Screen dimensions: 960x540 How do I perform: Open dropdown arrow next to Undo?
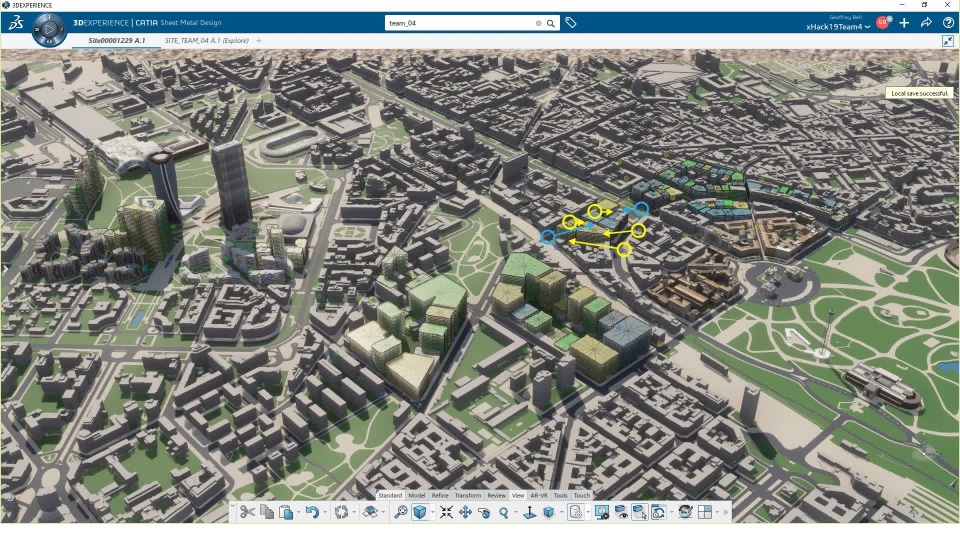click(324, 513)
